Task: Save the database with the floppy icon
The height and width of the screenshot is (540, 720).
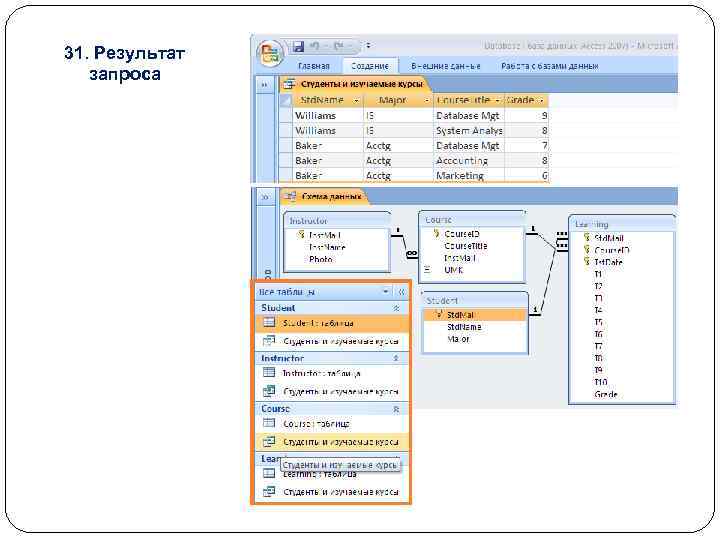Action: (298, 46)
